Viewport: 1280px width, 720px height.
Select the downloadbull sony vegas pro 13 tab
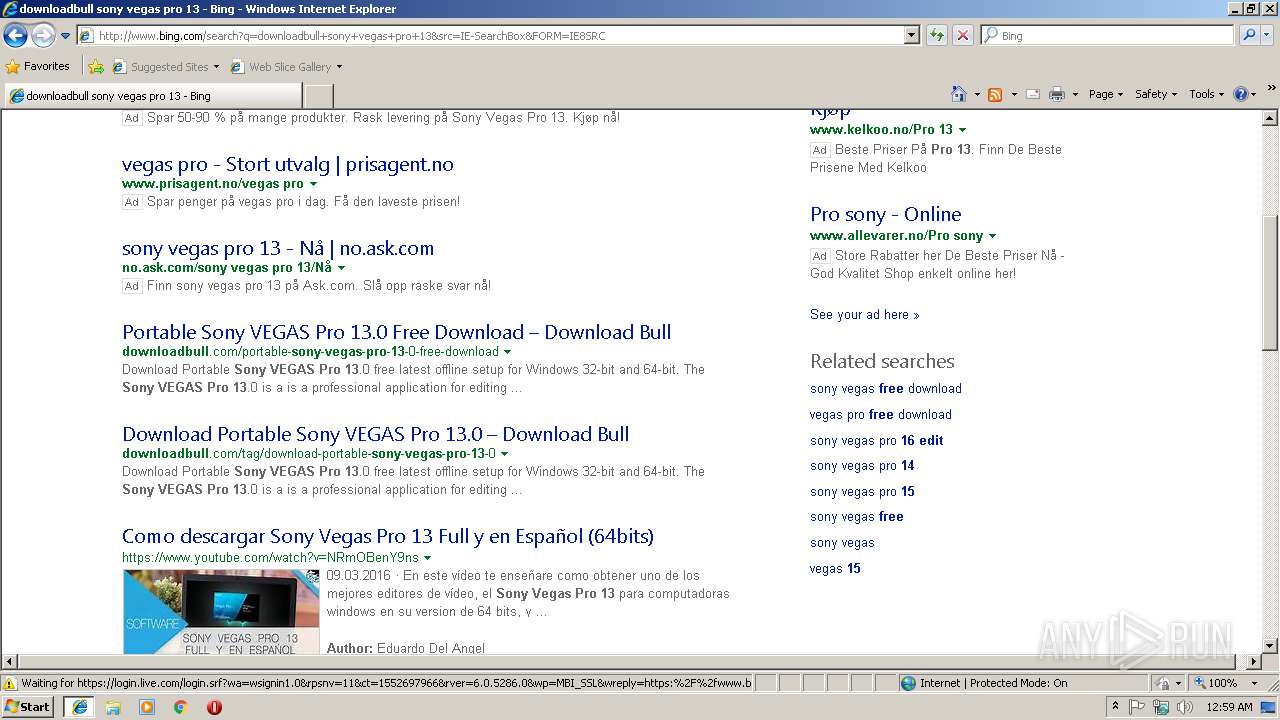(153, 96)
